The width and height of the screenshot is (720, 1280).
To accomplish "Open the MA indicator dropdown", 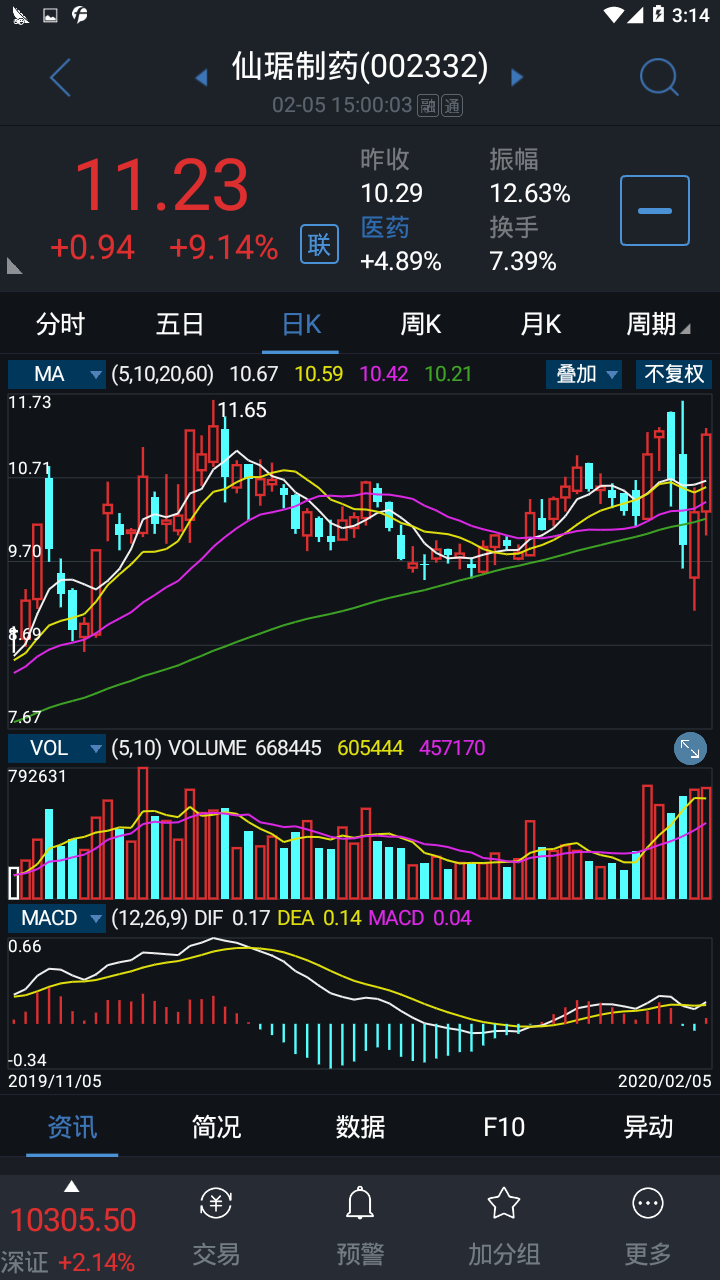I will (x=56, y=374).
